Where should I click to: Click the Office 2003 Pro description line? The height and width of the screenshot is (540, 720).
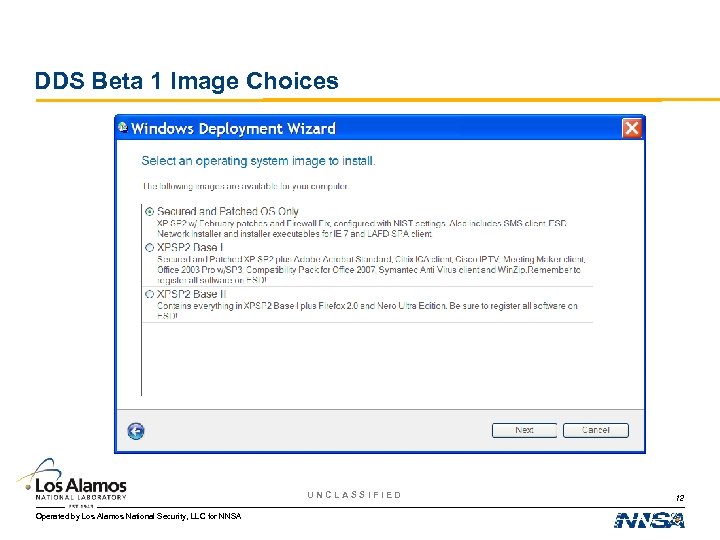(369, 270)
